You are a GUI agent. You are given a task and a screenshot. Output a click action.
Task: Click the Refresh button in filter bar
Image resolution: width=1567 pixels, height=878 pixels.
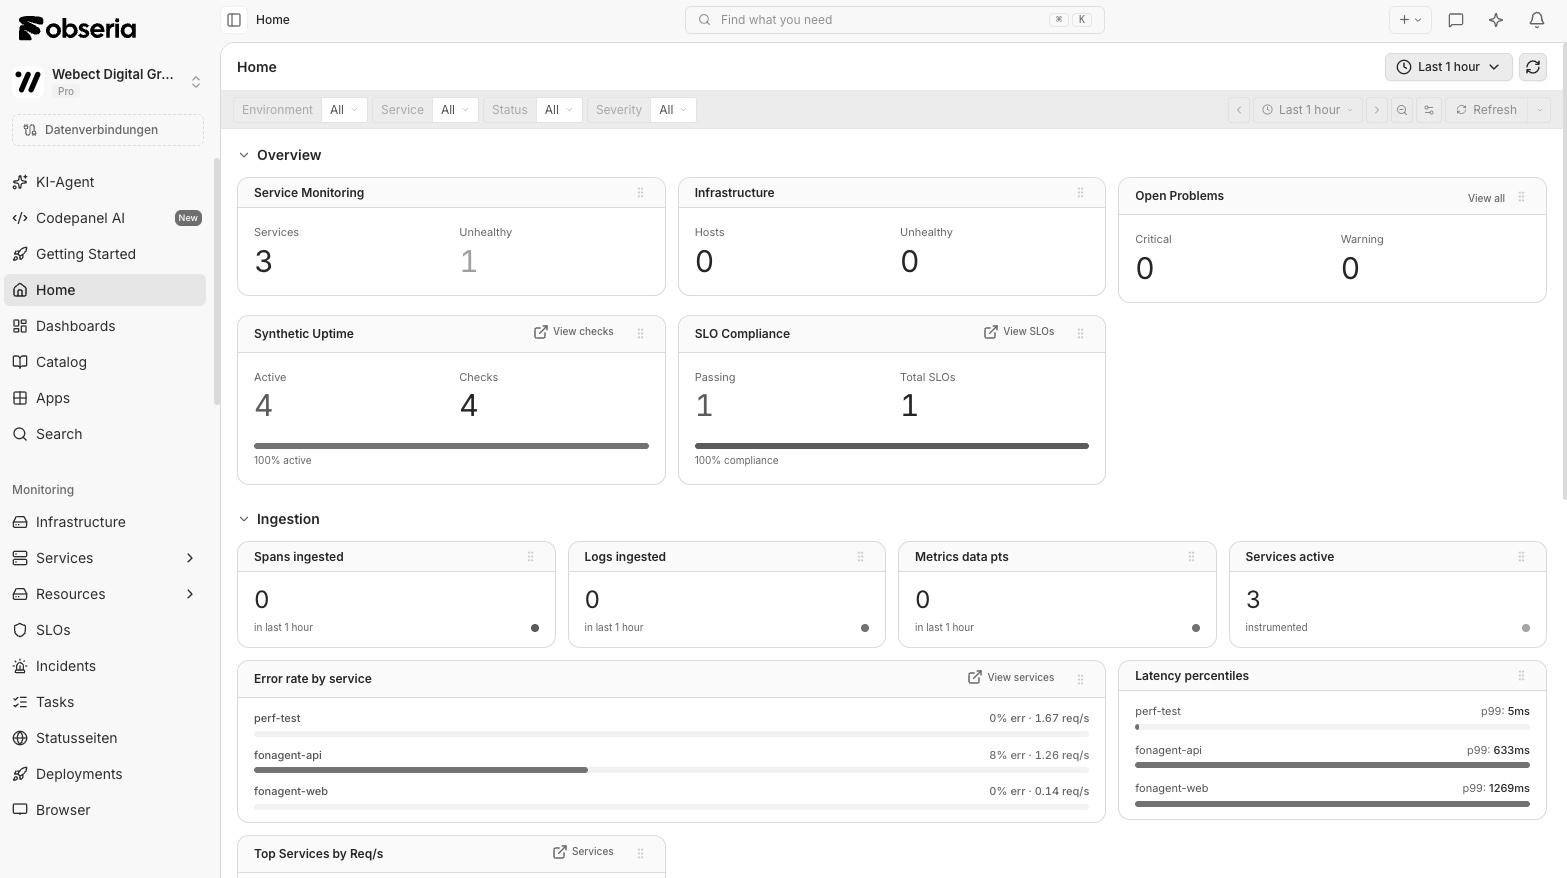[x=1486, y=110]
